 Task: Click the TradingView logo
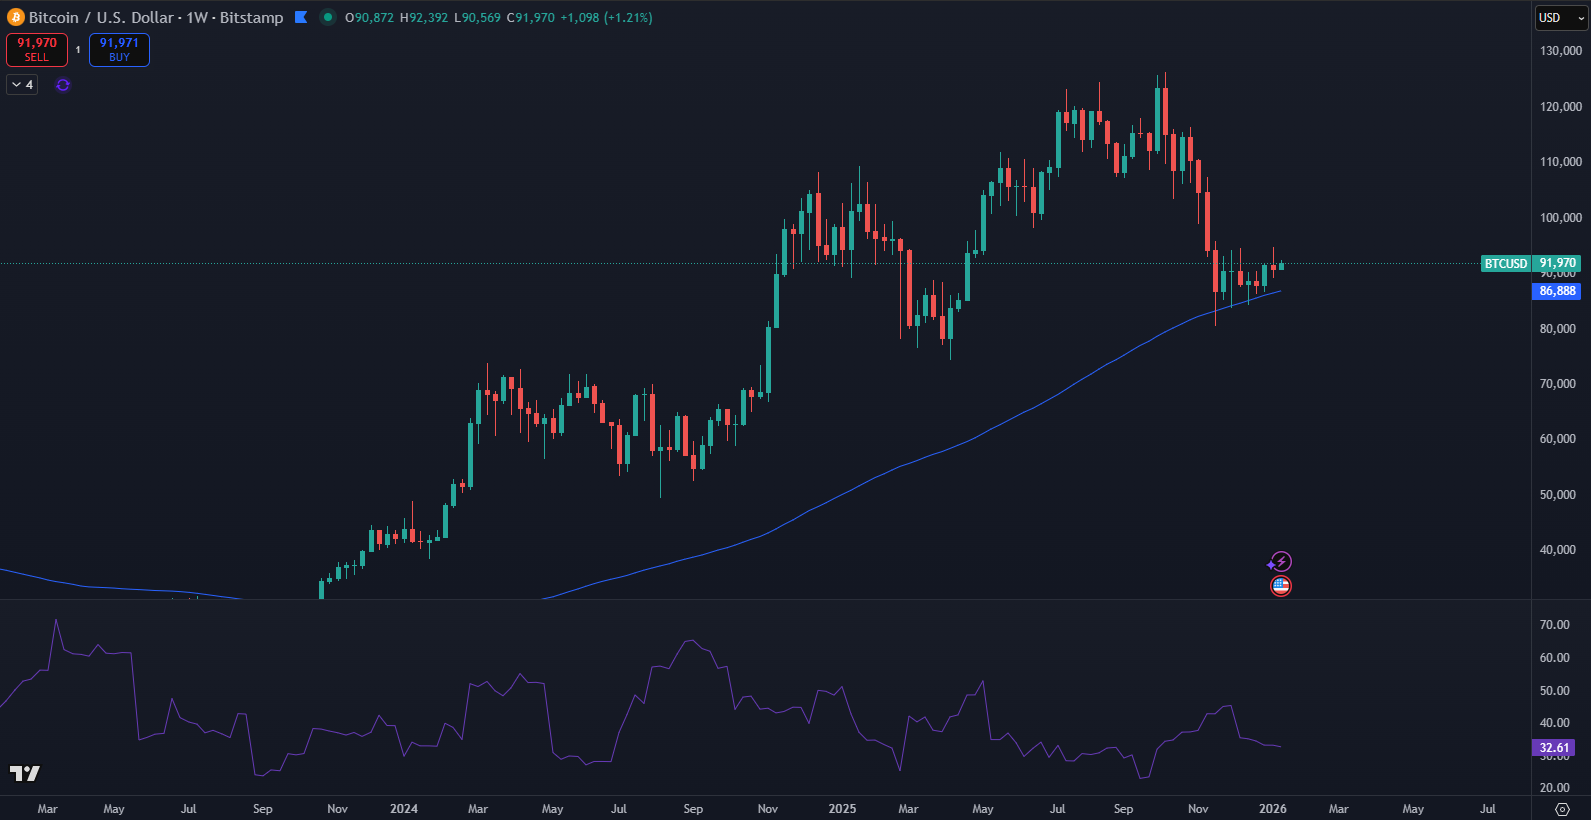[25, 773]
